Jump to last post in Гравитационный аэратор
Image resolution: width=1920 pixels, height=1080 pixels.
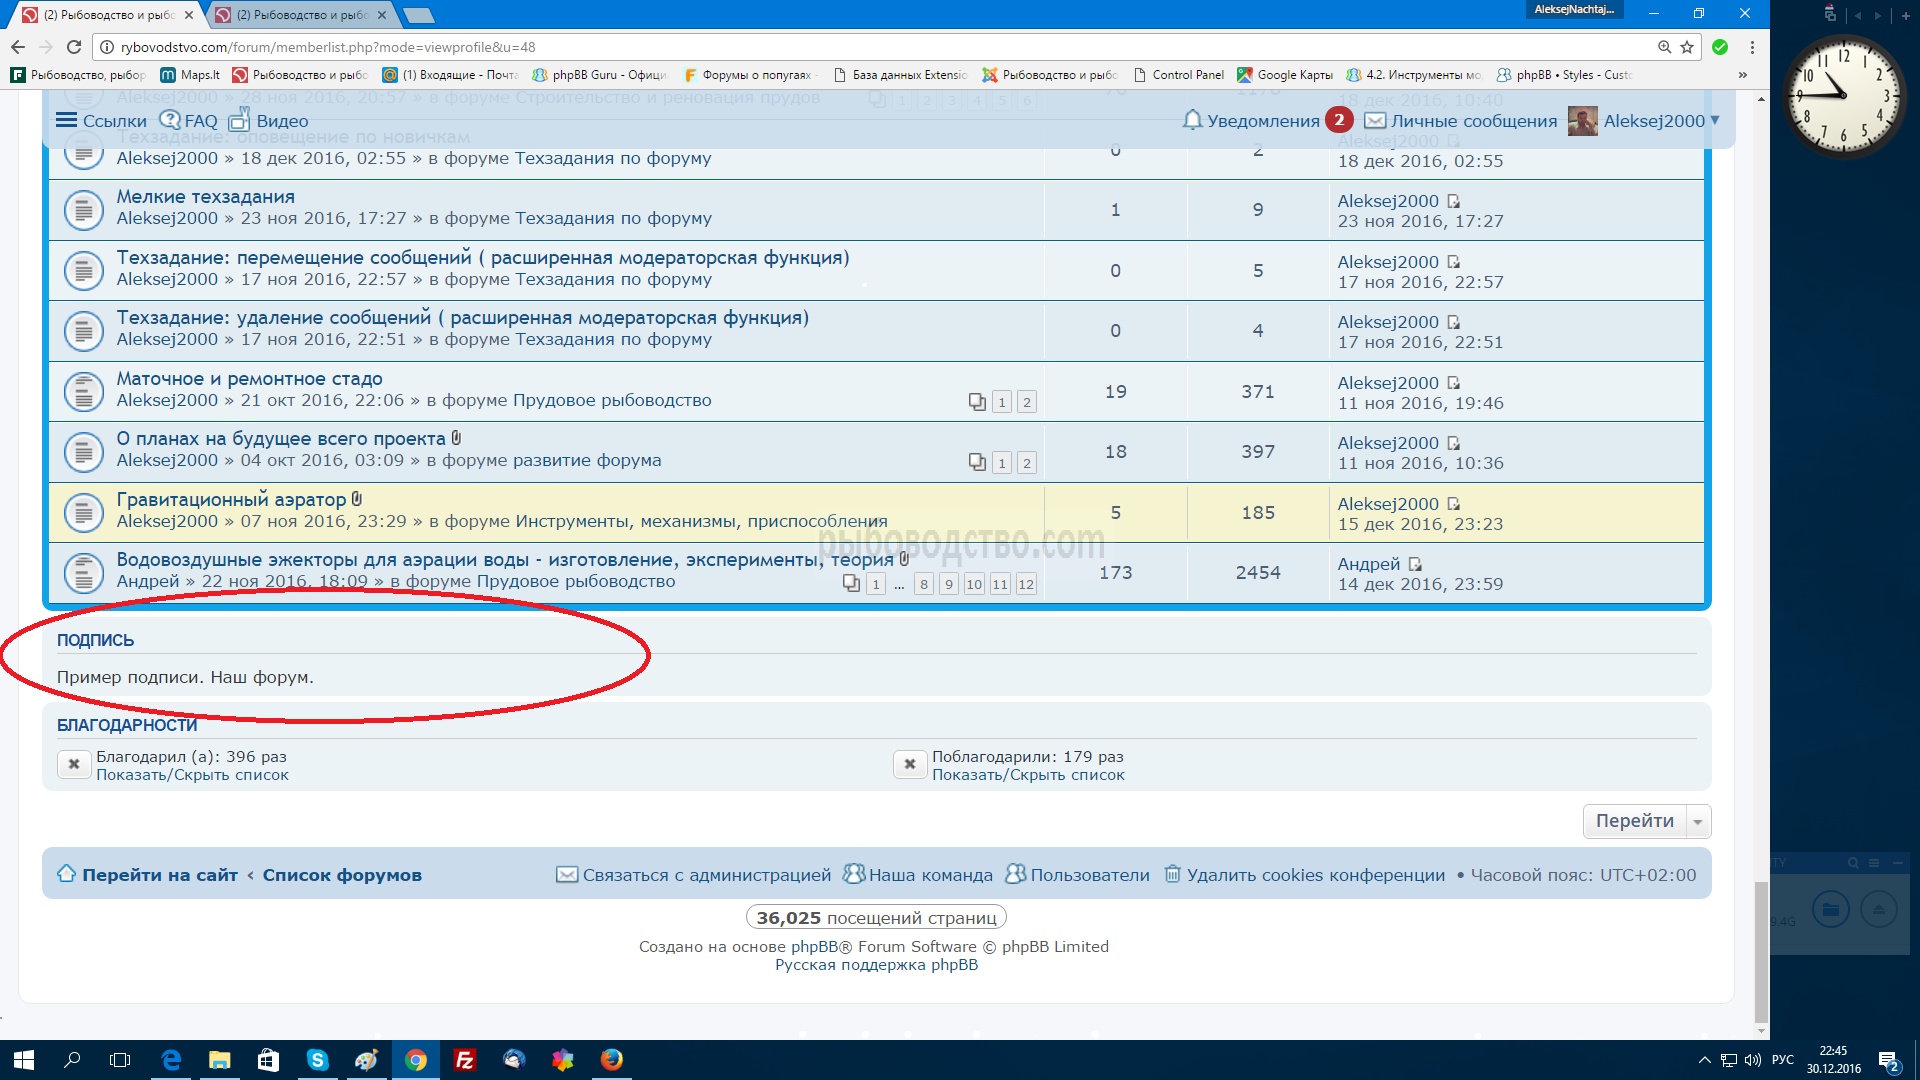click(1454, 504)
